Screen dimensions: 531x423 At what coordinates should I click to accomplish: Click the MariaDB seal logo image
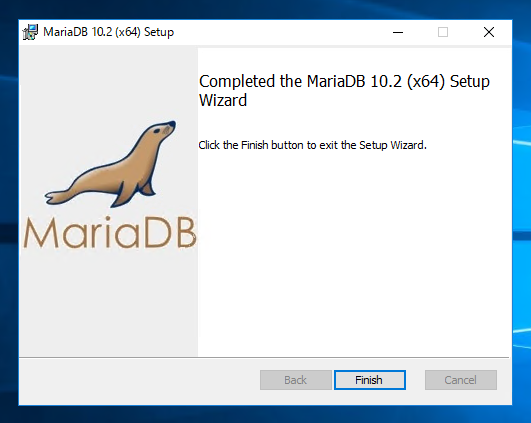pyautogui.click(x=110, y=185)
